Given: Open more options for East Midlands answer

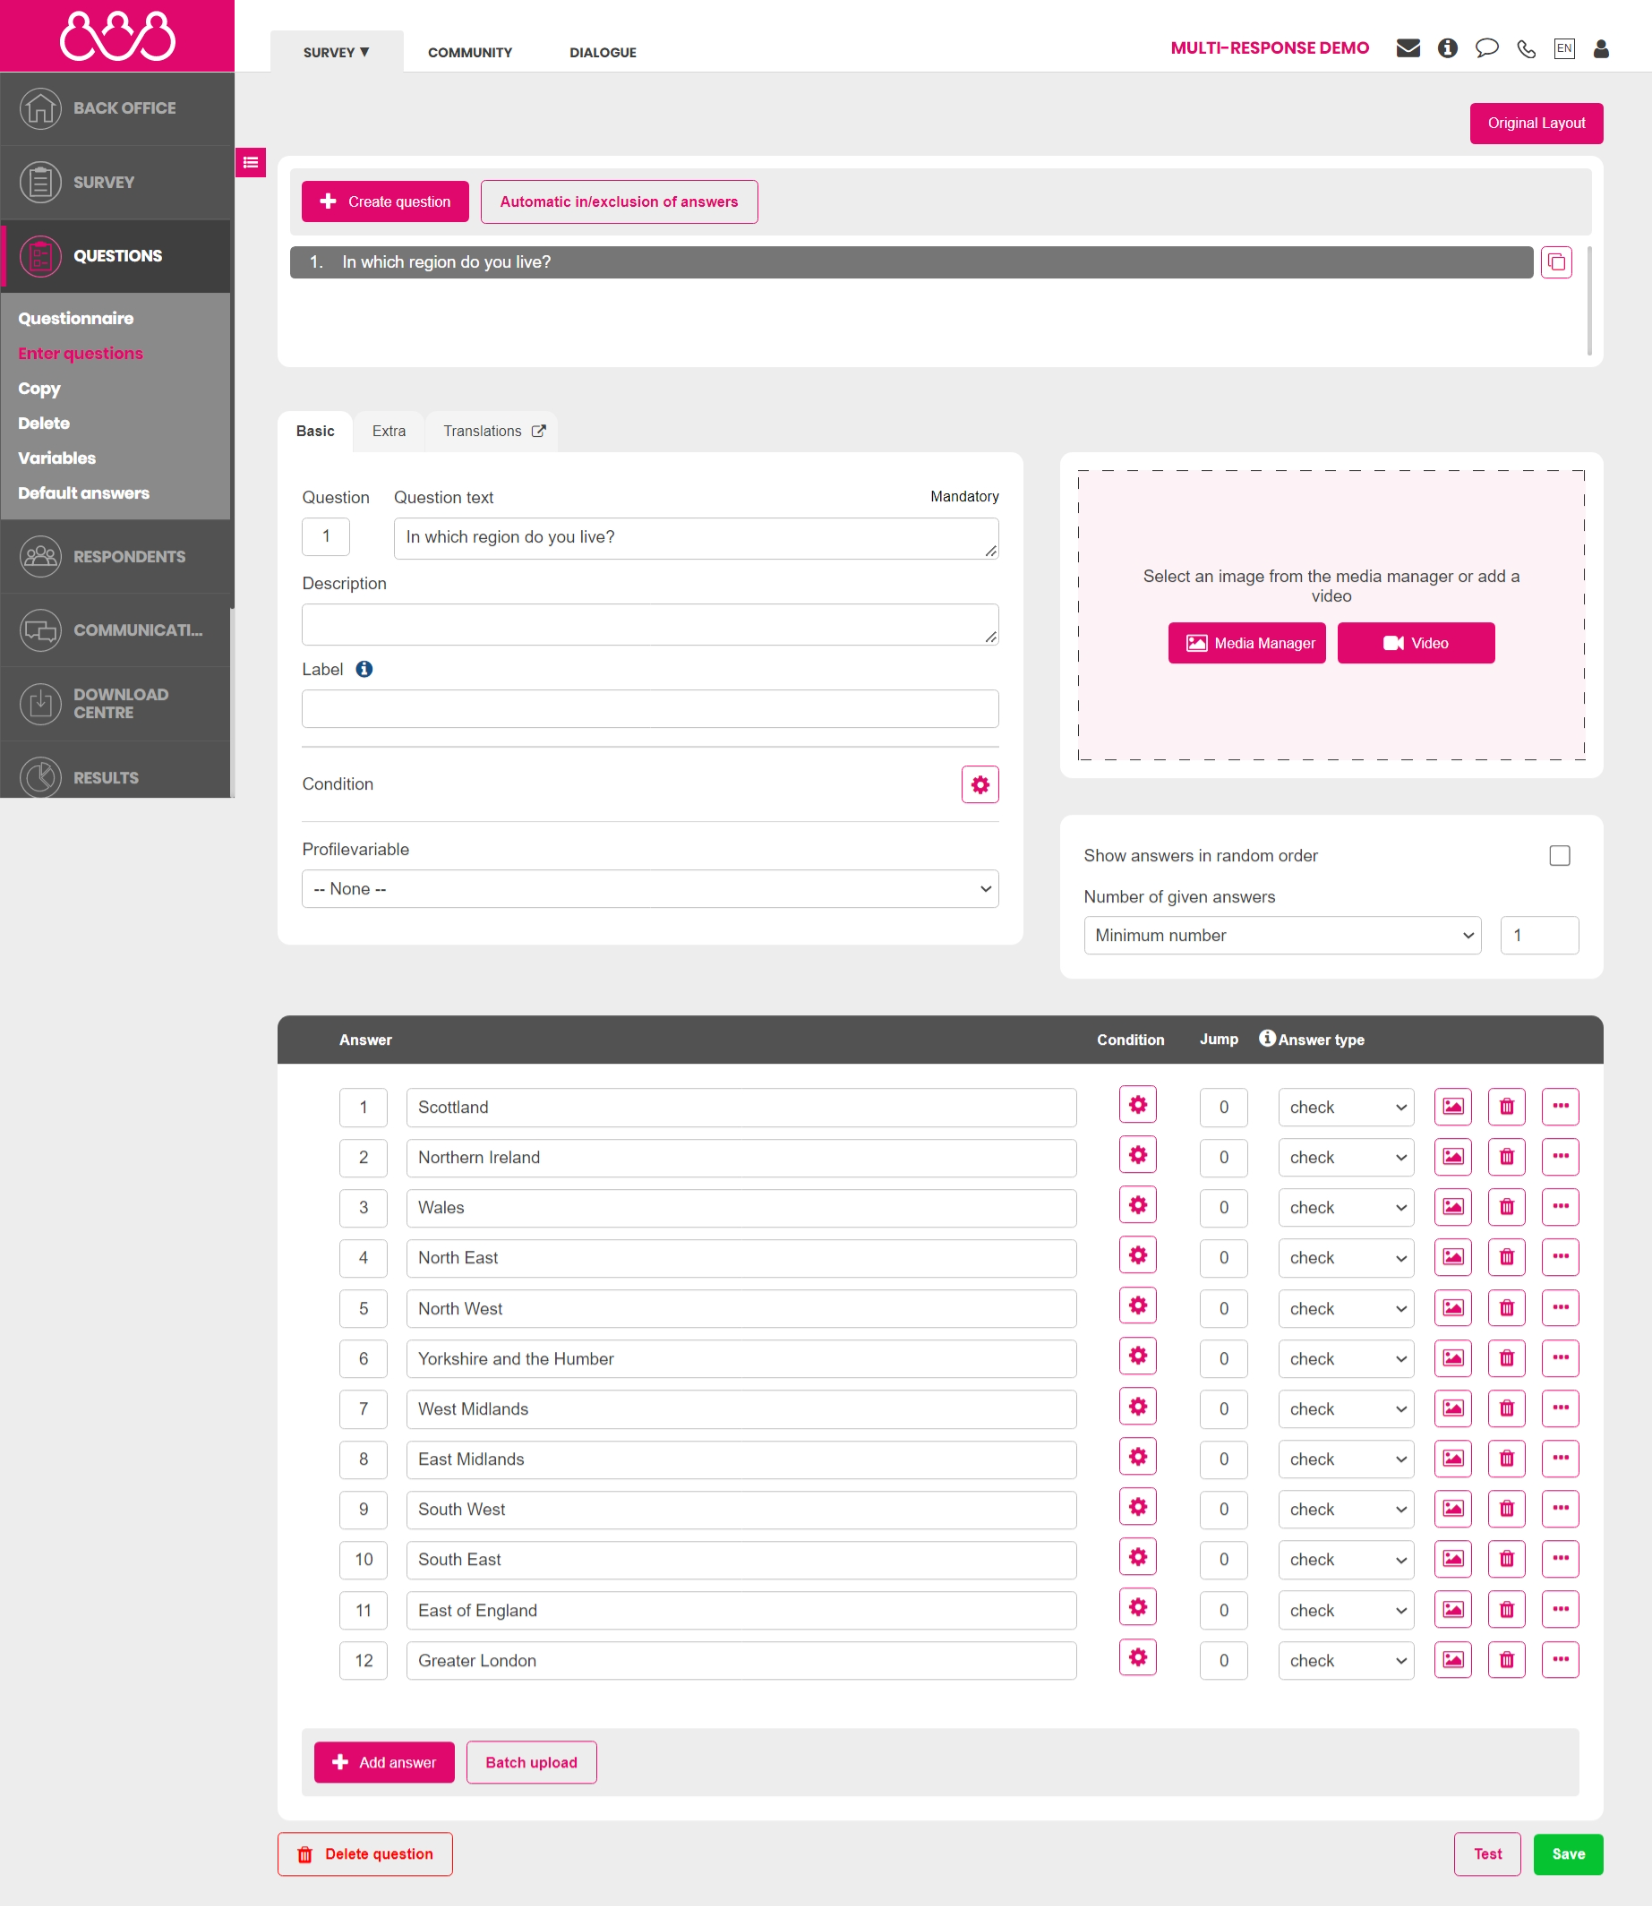Looking at the screenshot, I should (1561, 1458).
